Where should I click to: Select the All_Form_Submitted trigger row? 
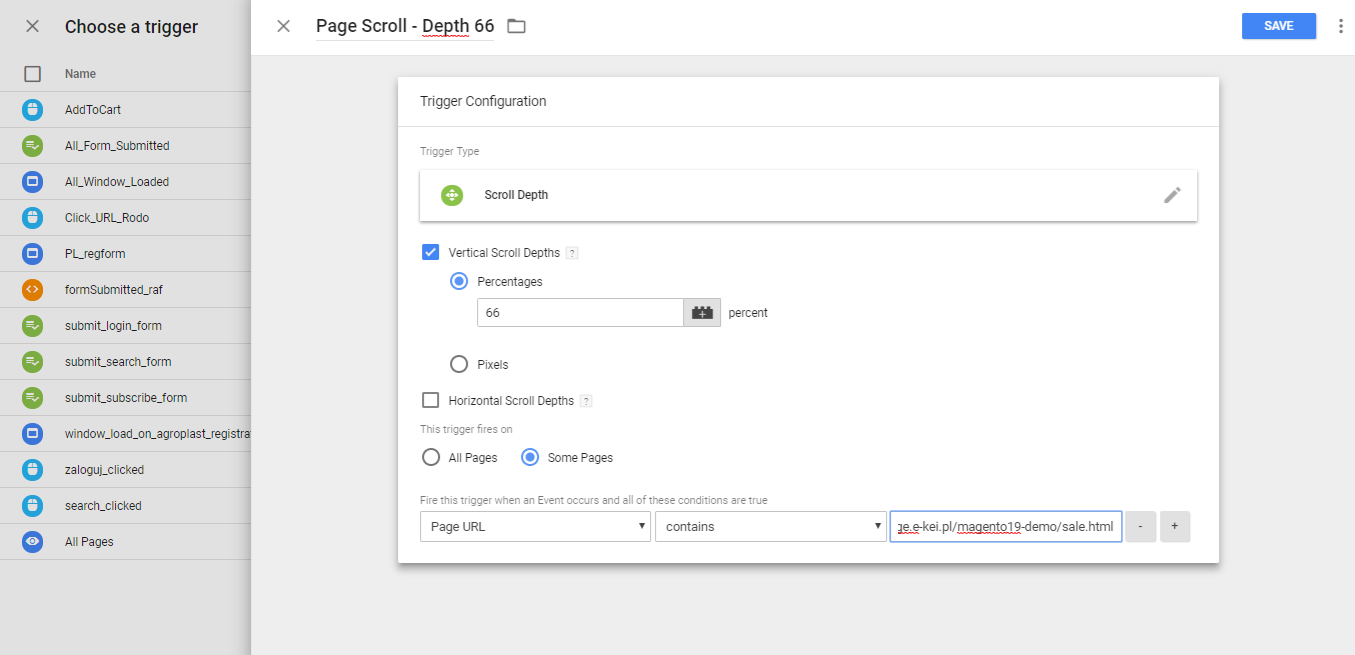coord(117,146)
